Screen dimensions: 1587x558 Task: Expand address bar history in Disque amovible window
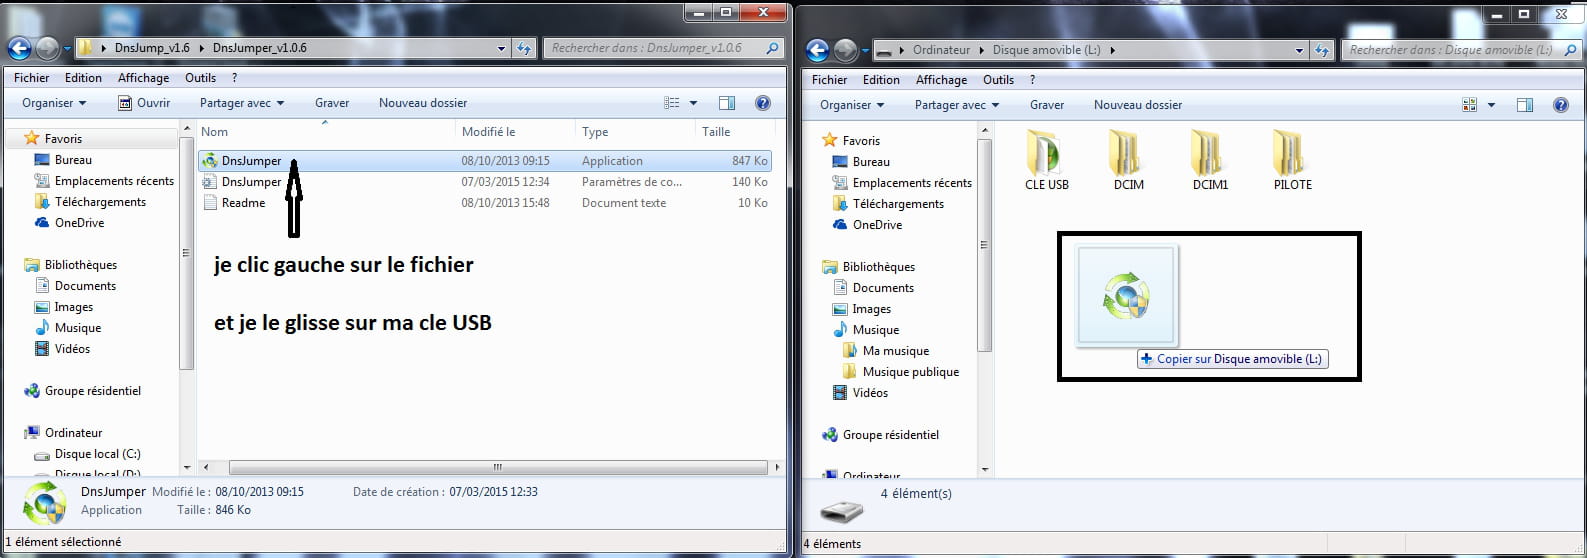pyautogui.click(x=1300, y=50)
